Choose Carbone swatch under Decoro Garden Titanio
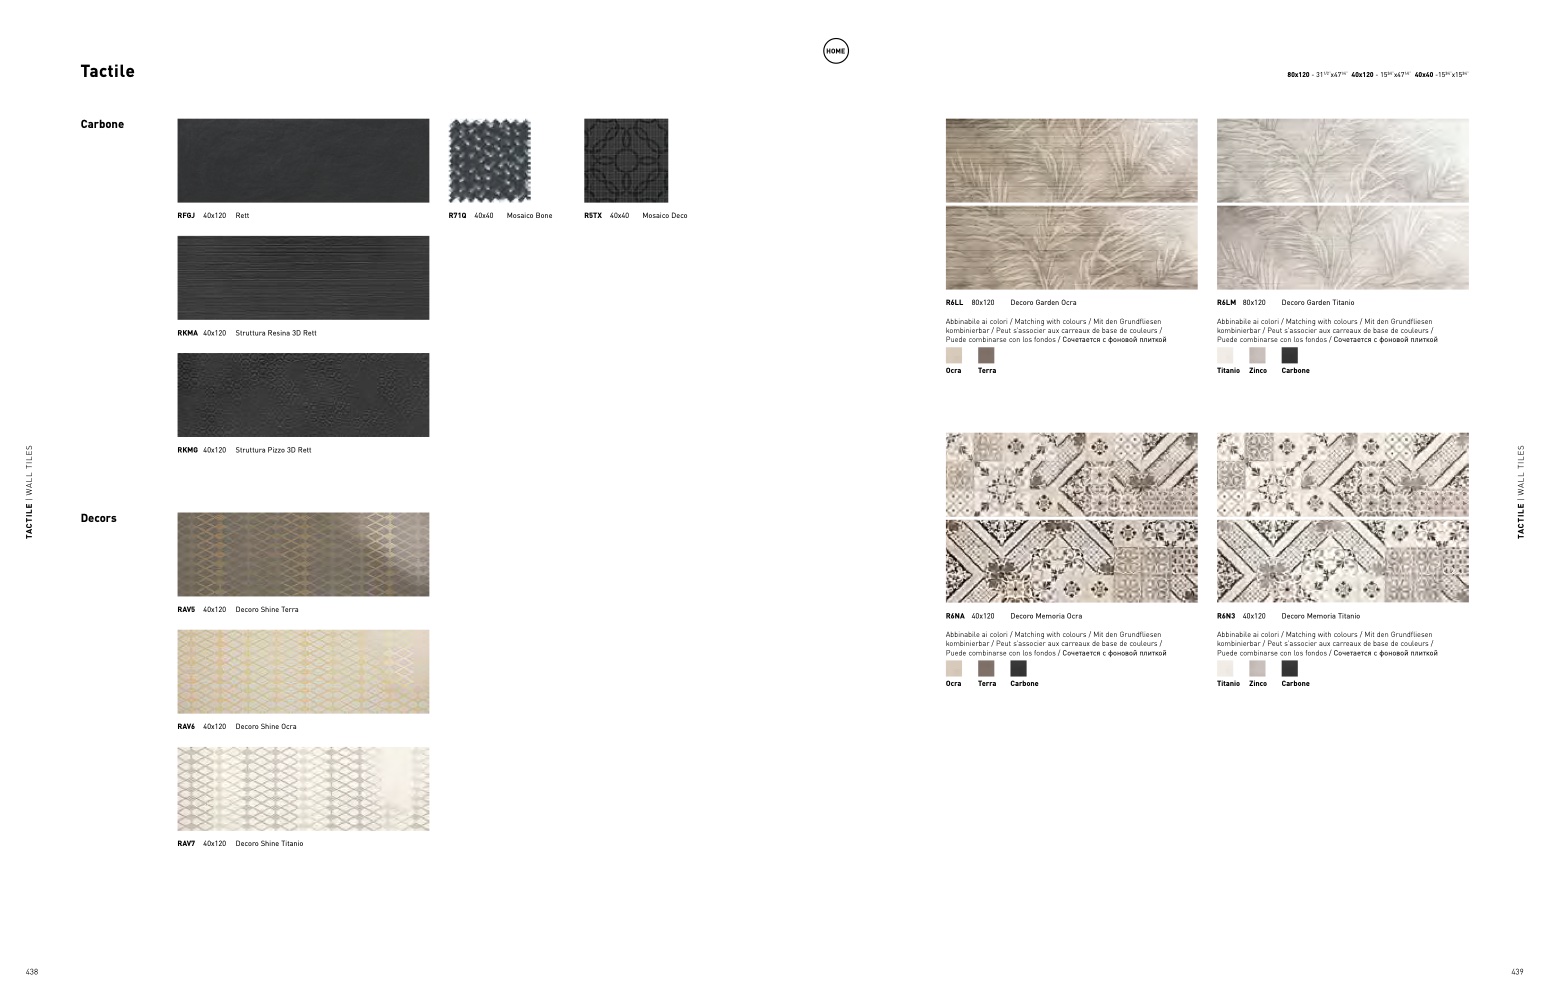This screenshot has height=1000, width=1549. pos(1290,355)
